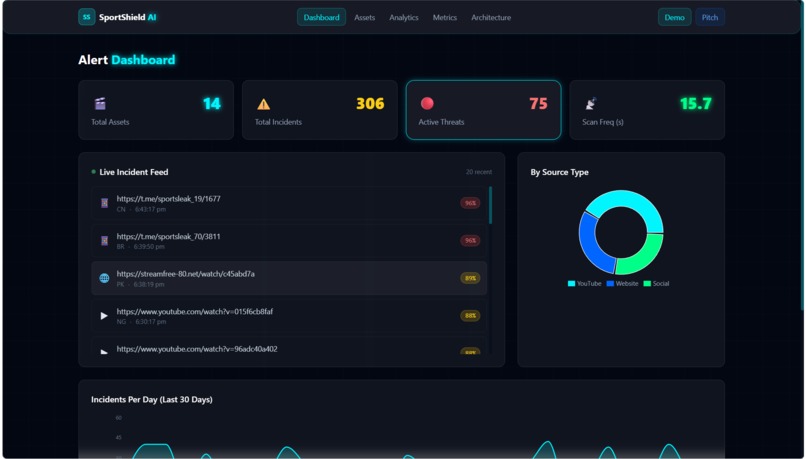Click the SportShield AI brand name
806x459 pixels.
click(127, 17)
